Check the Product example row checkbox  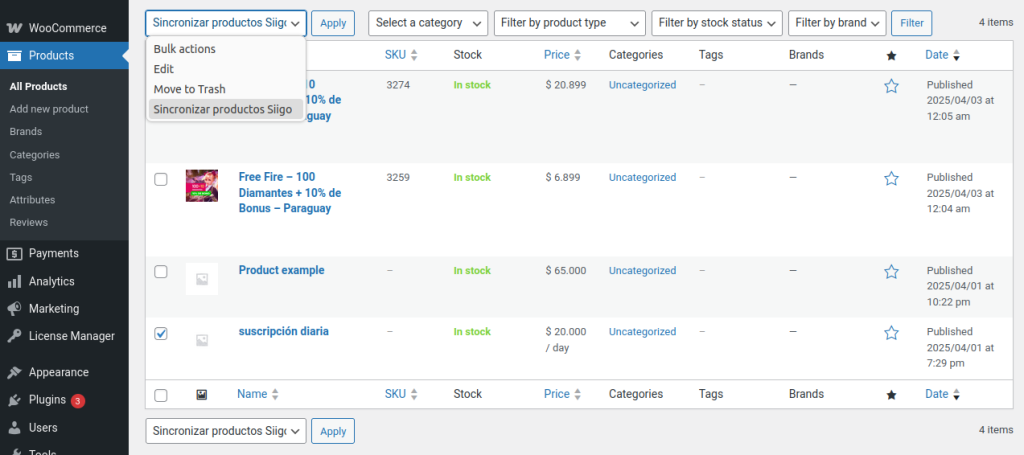tap(161, 272)
